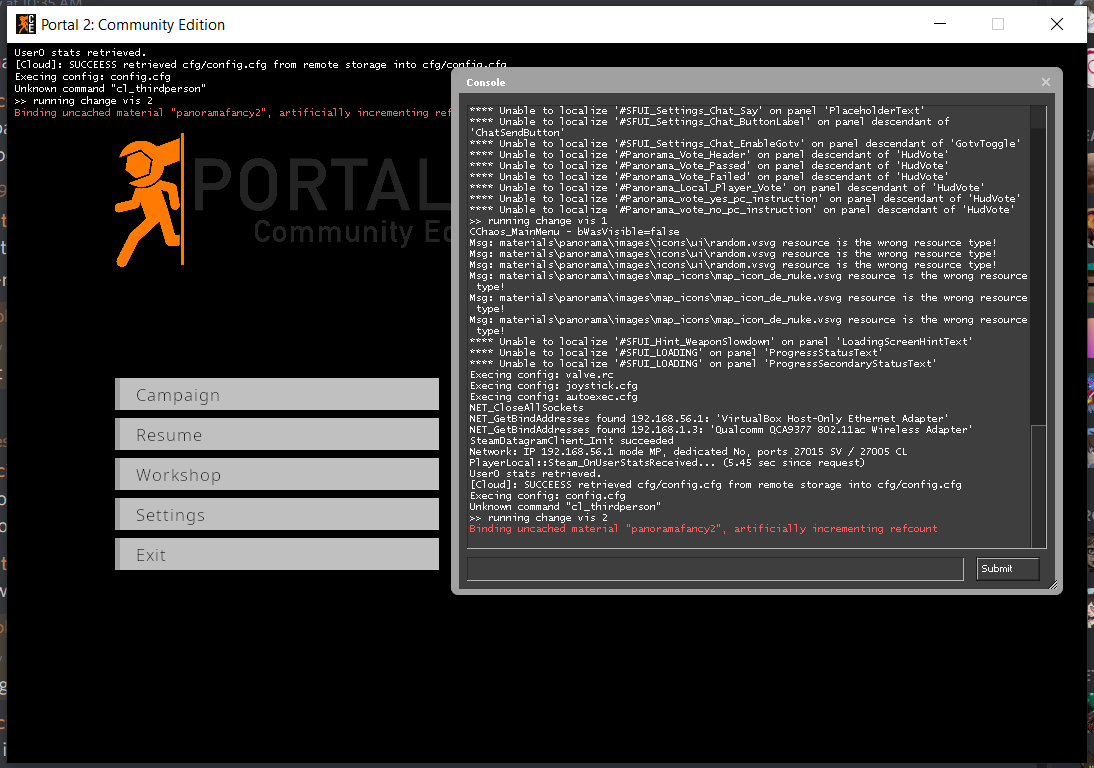Screen dimensions: 1094x768
Task: Click the Resume menu option
Action: [277, 434]
